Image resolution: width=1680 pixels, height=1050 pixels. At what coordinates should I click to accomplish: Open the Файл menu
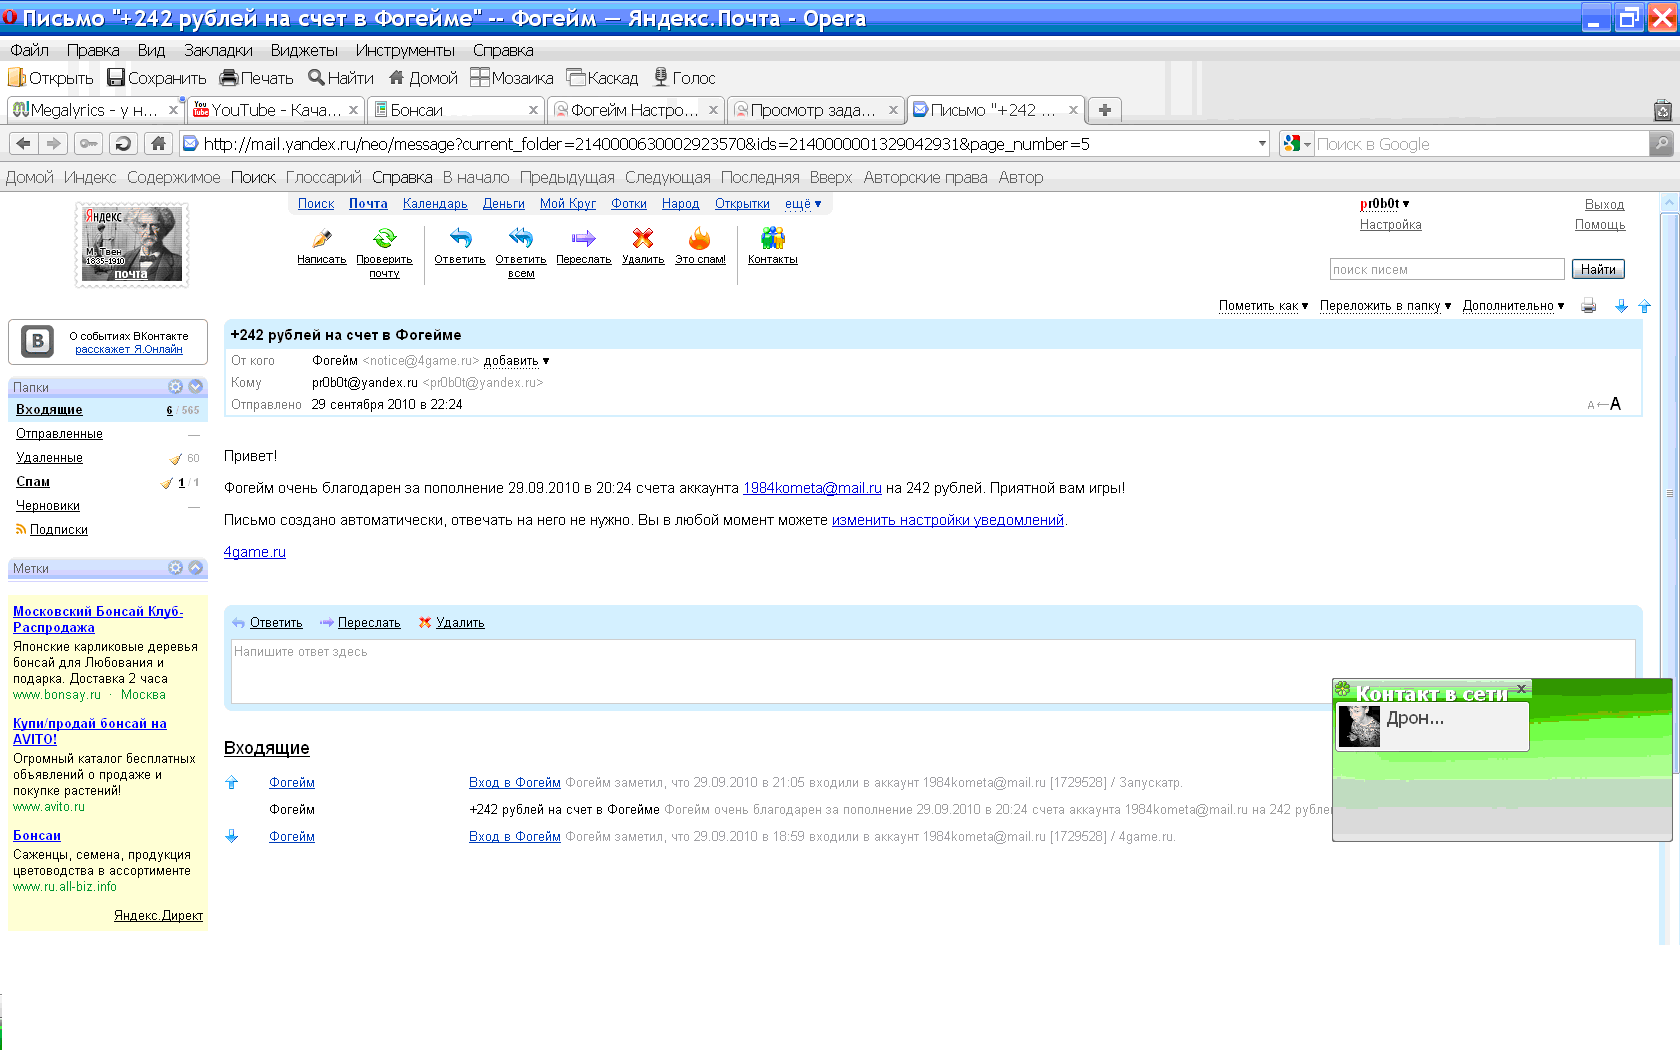(x=29, y=50)
